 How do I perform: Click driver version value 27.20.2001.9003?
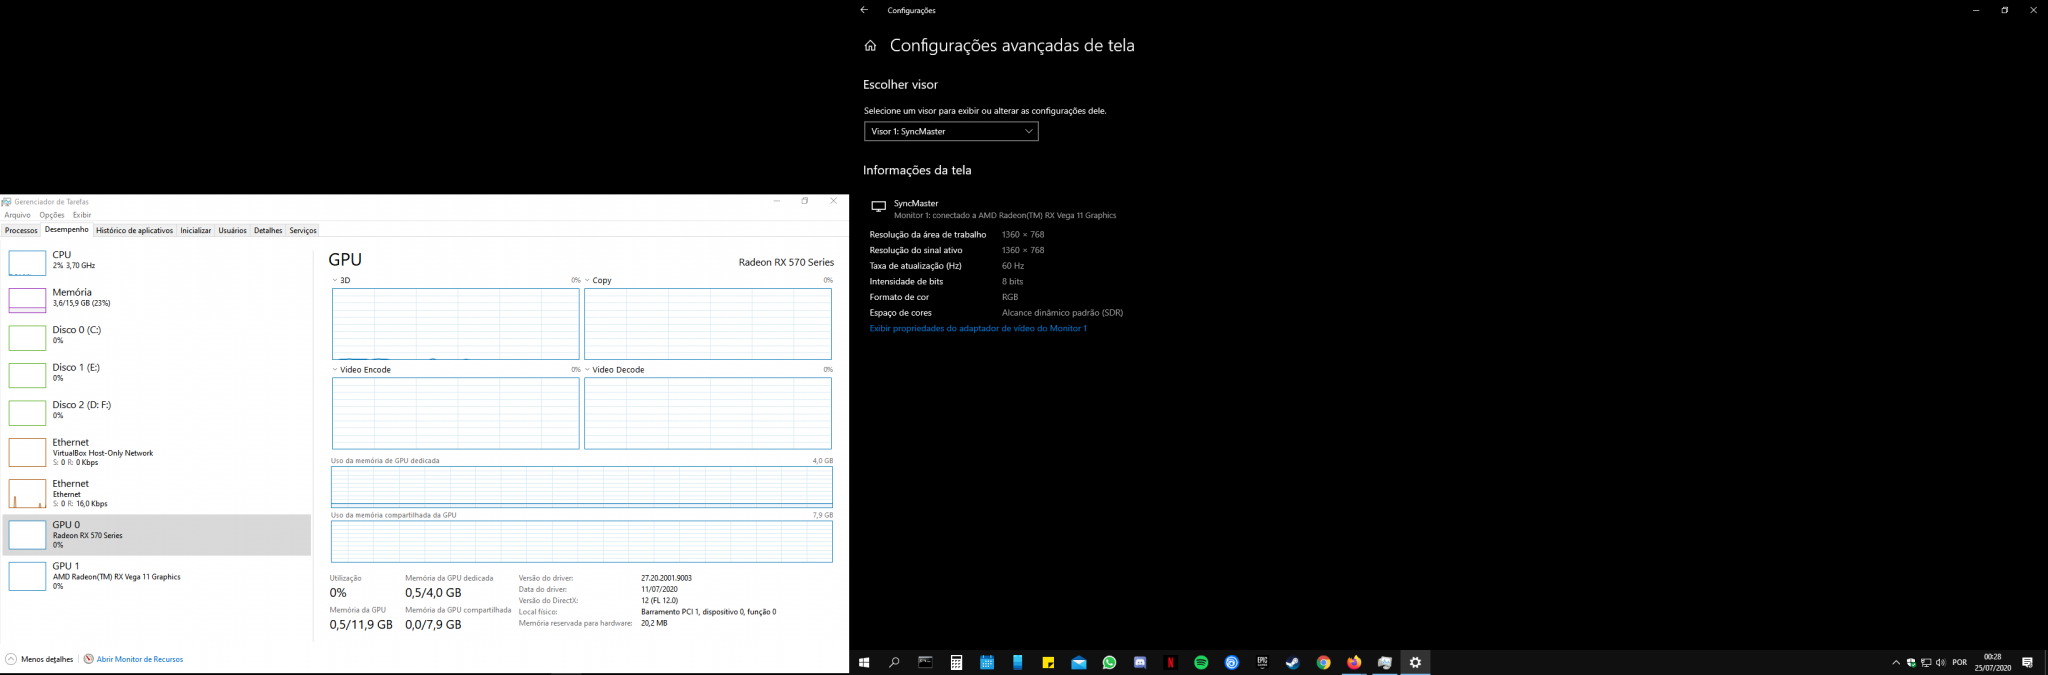(x=666, y=578)
